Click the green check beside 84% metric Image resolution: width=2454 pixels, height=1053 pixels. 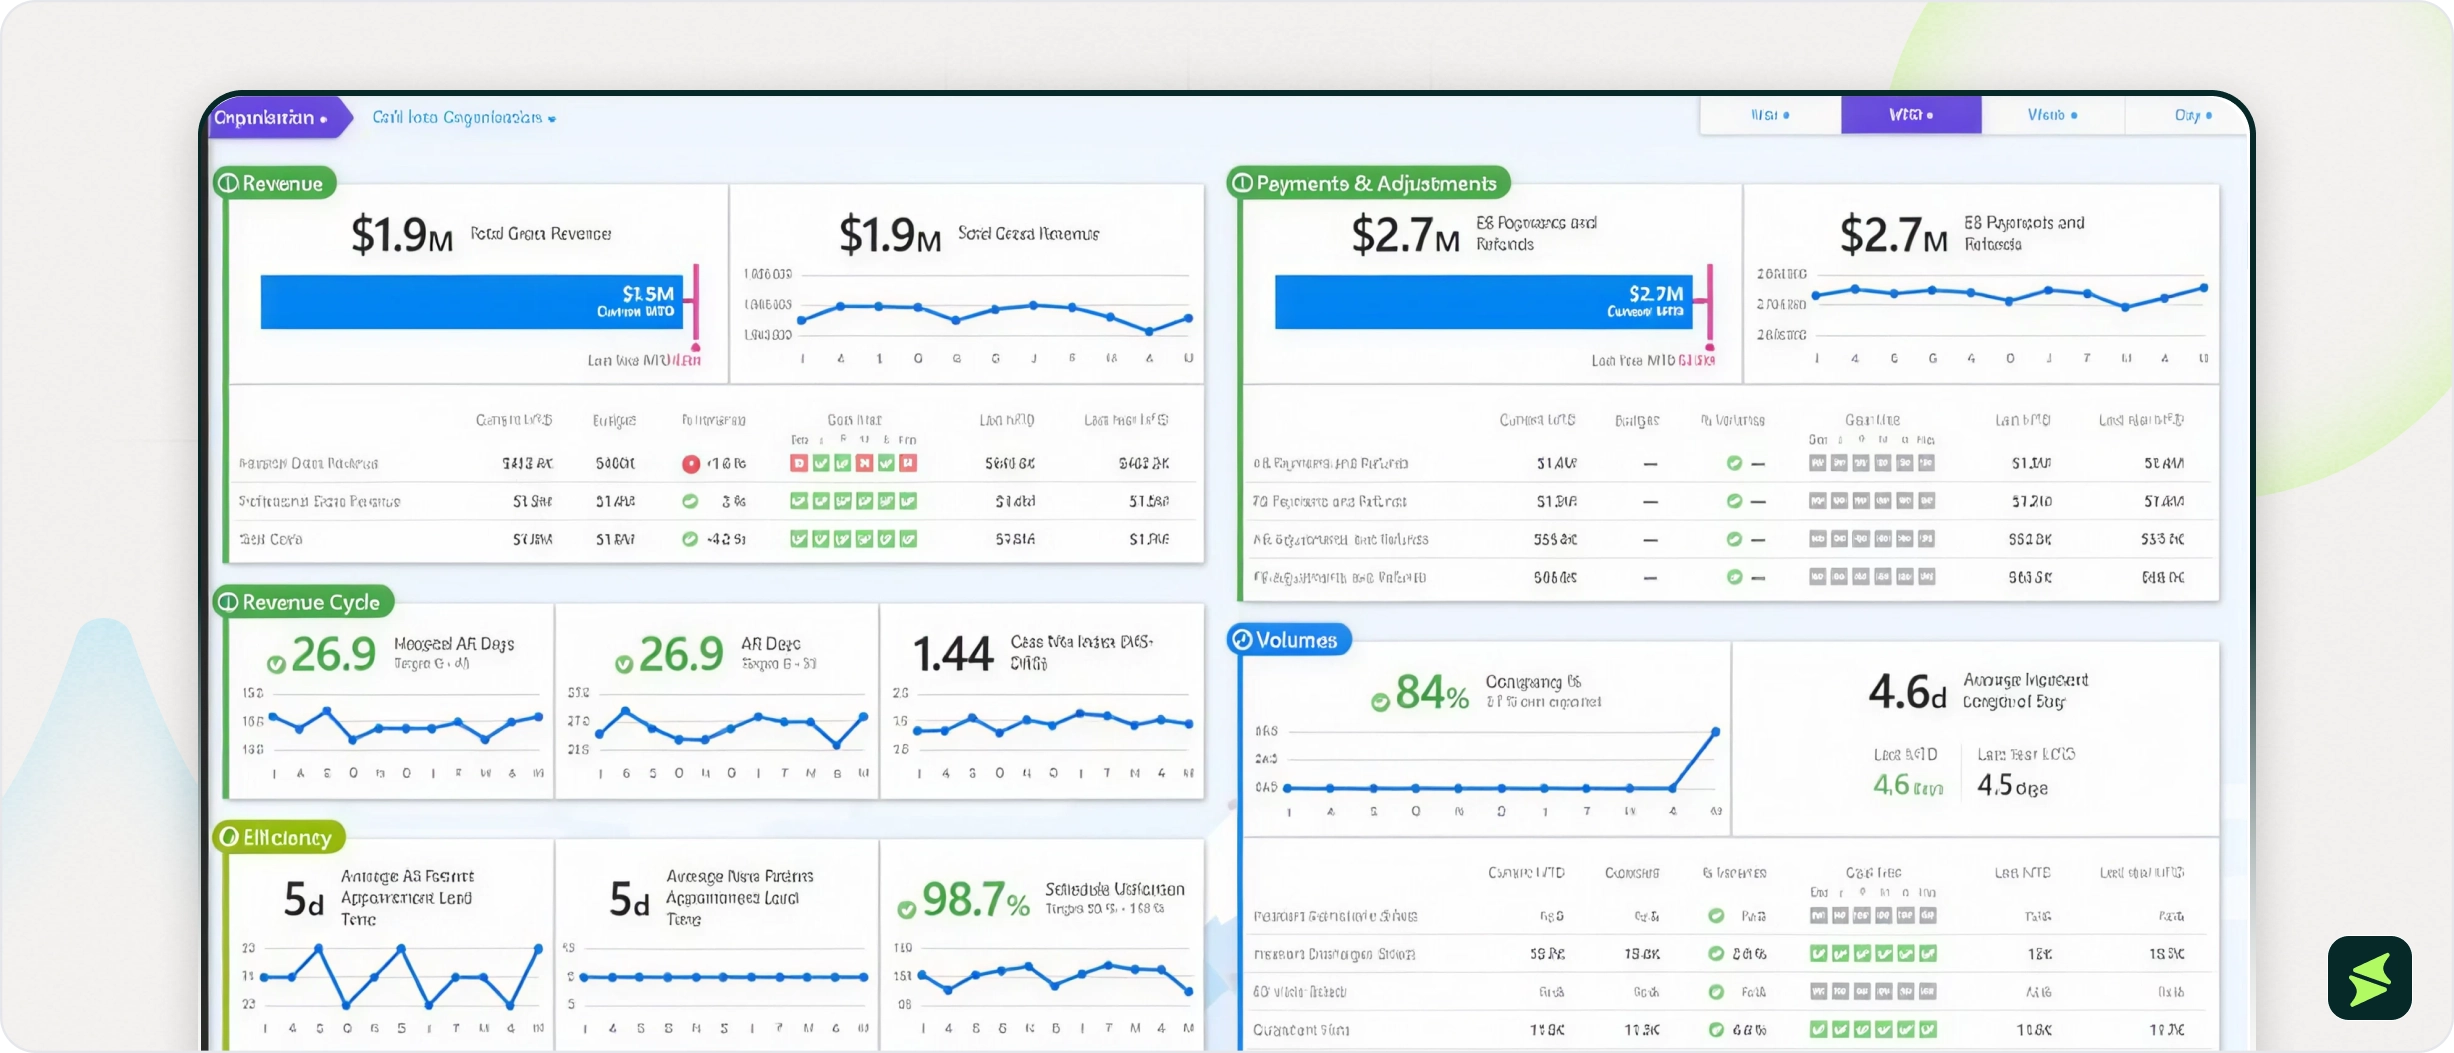tap(1381, 702)
